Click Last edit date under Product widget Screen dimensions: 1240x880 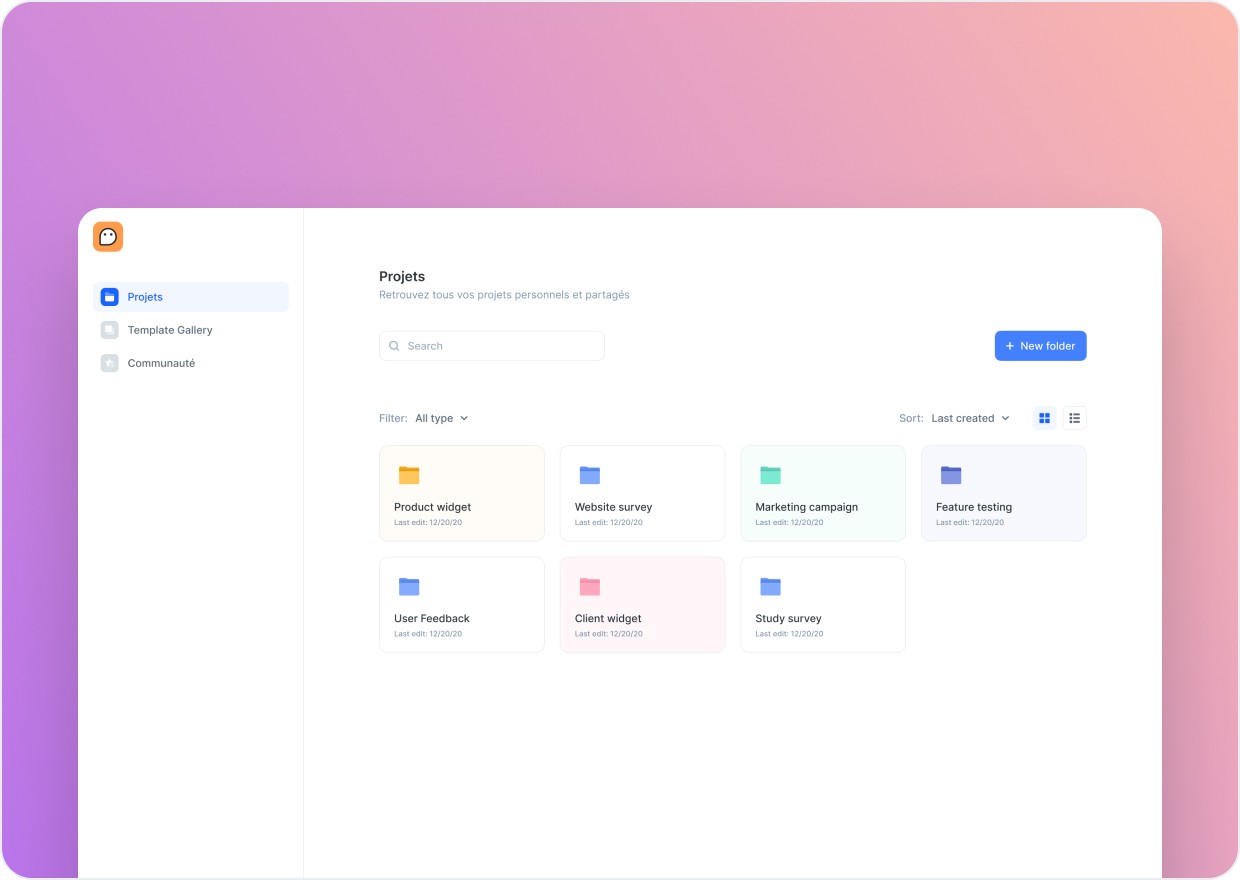tap(428, 522)
